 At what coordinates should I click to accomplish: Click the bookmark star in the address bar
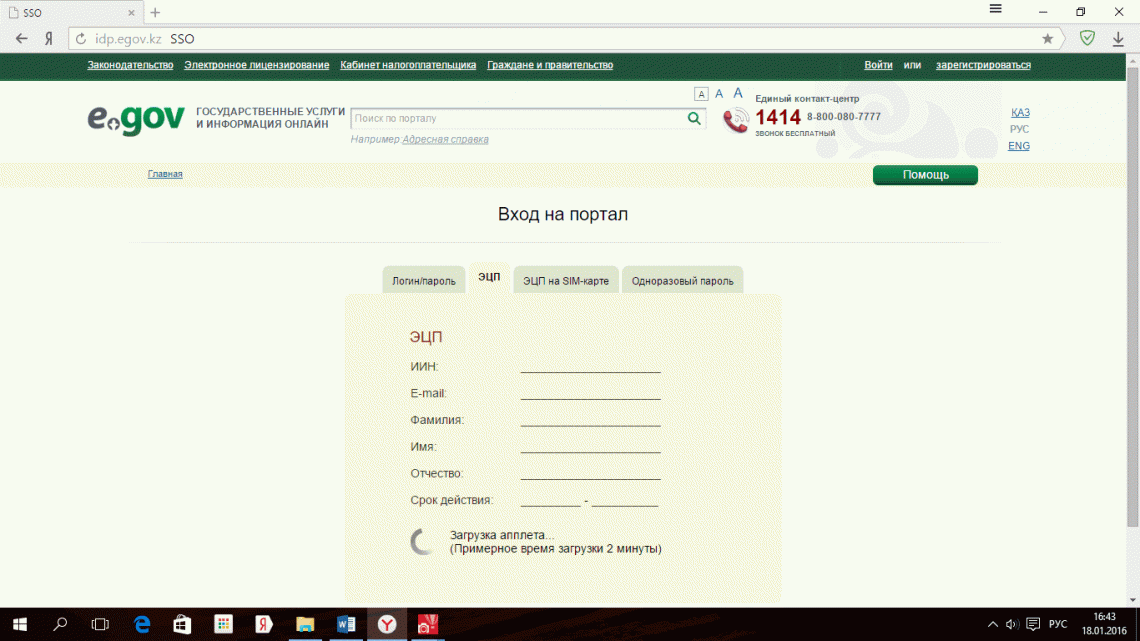tap(1047, 39)
